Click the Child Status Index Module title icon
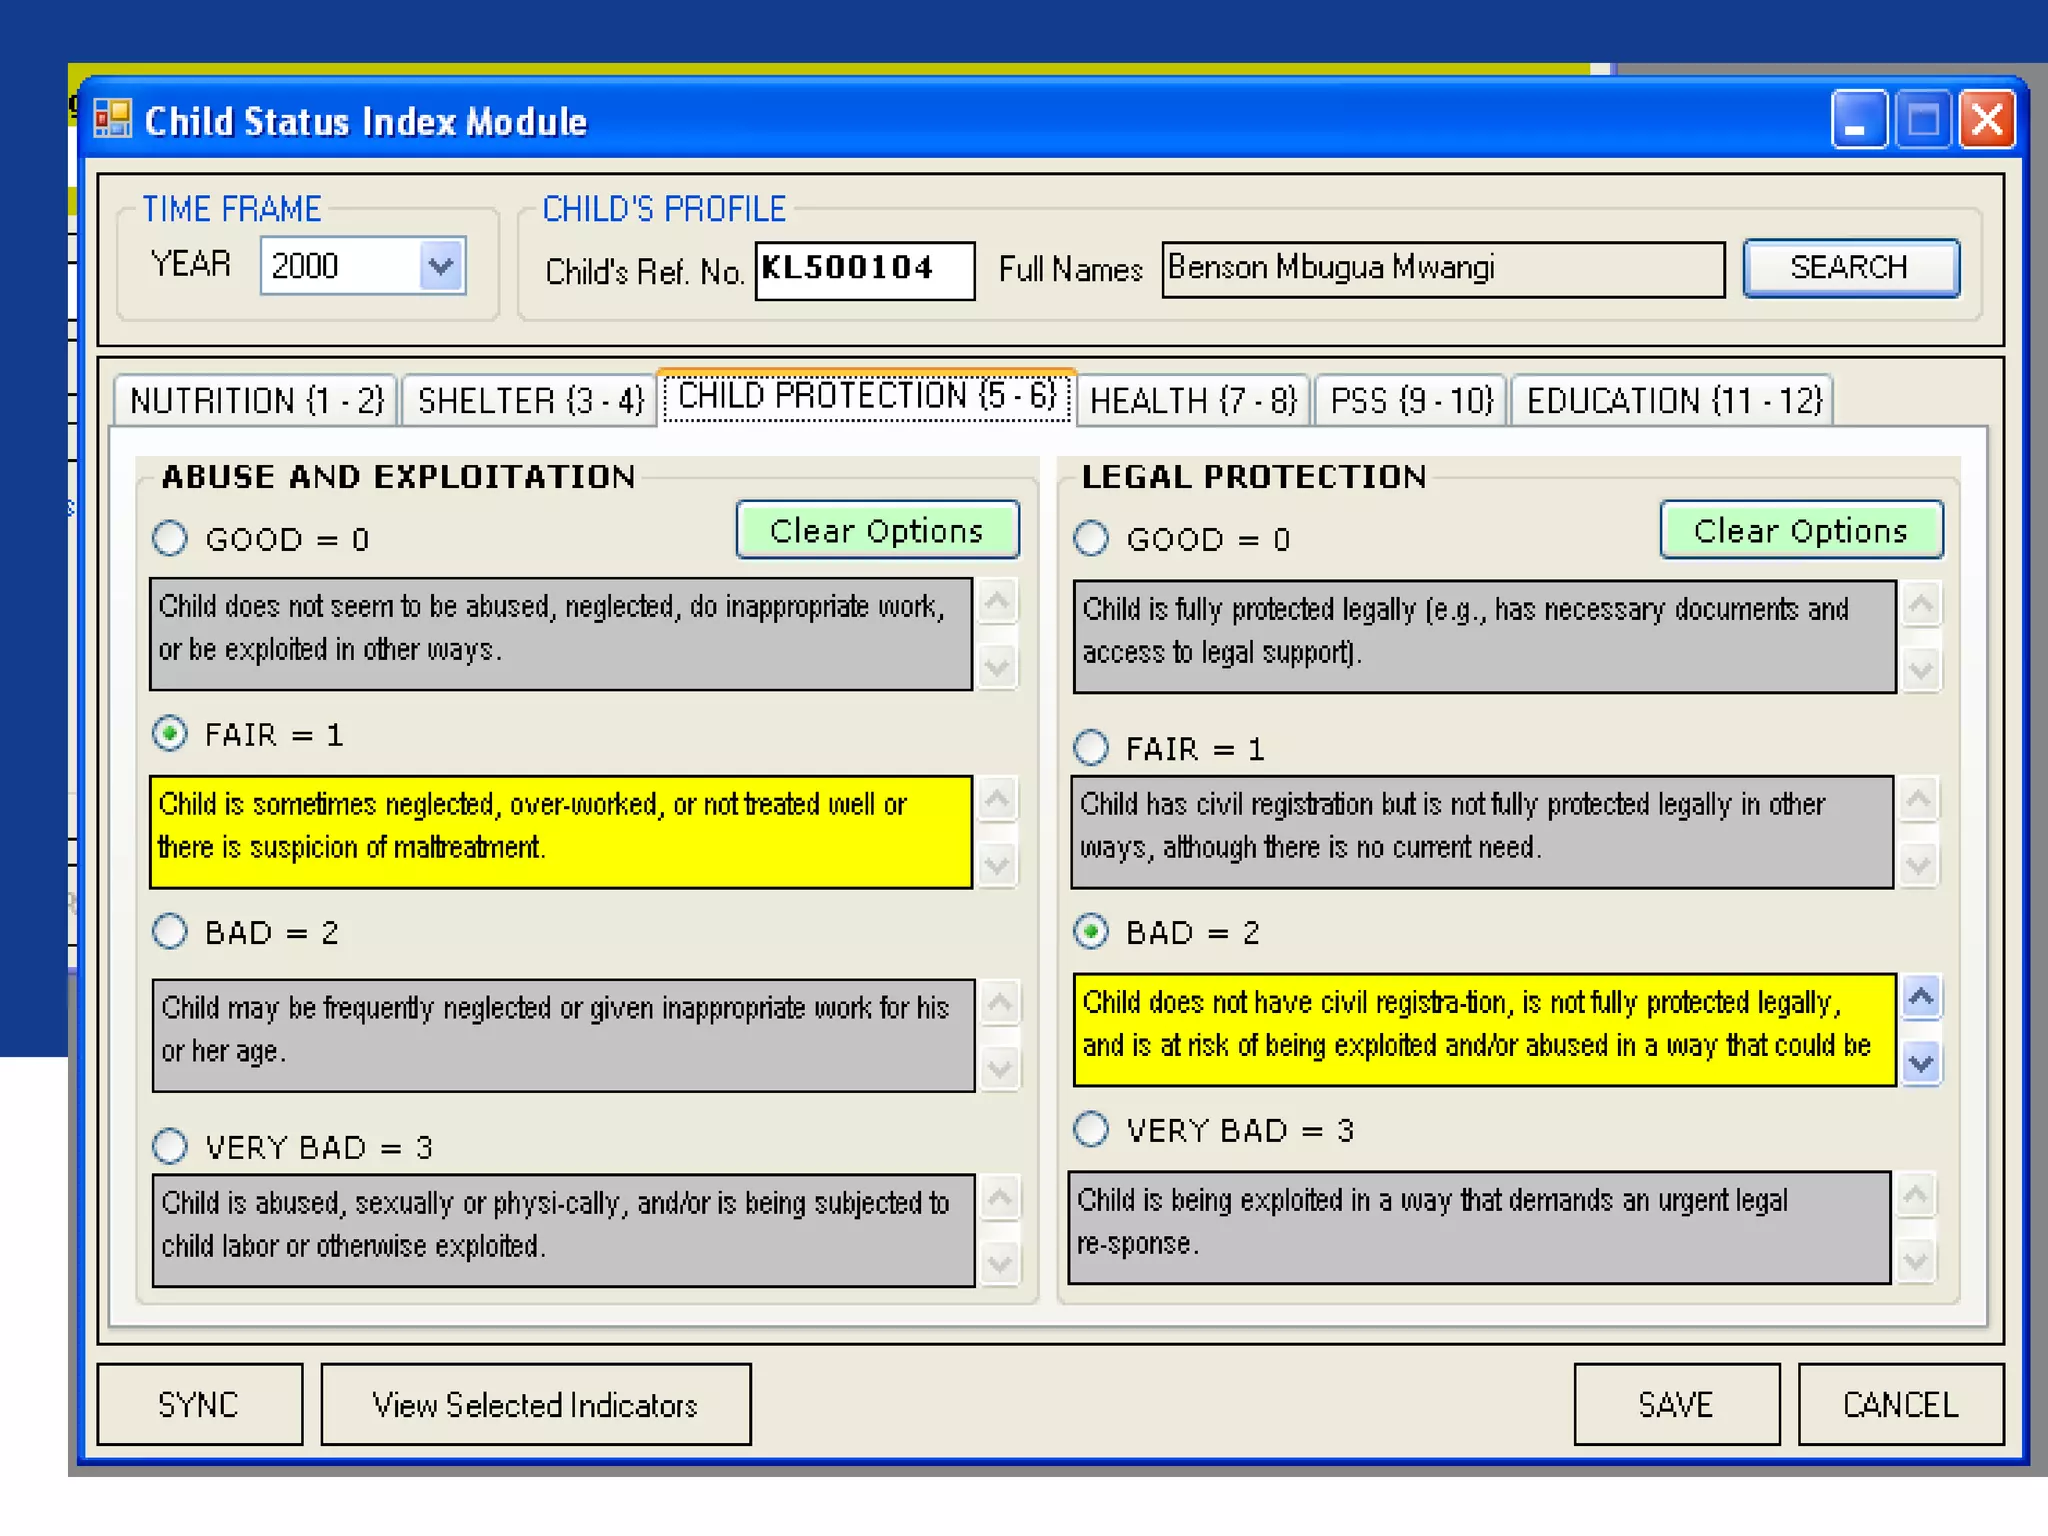 click(x=112, y=120)
